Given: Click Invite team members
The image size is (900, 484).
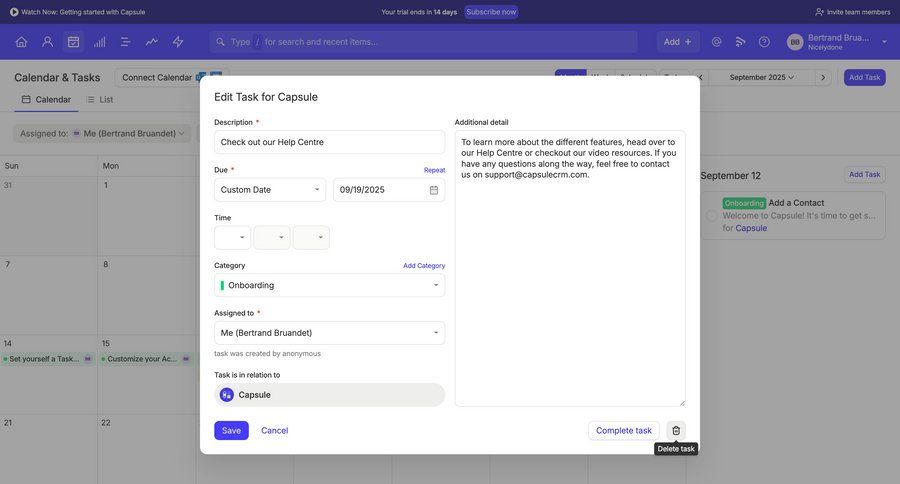Looking at the screenshot, I should pos(853,12).
